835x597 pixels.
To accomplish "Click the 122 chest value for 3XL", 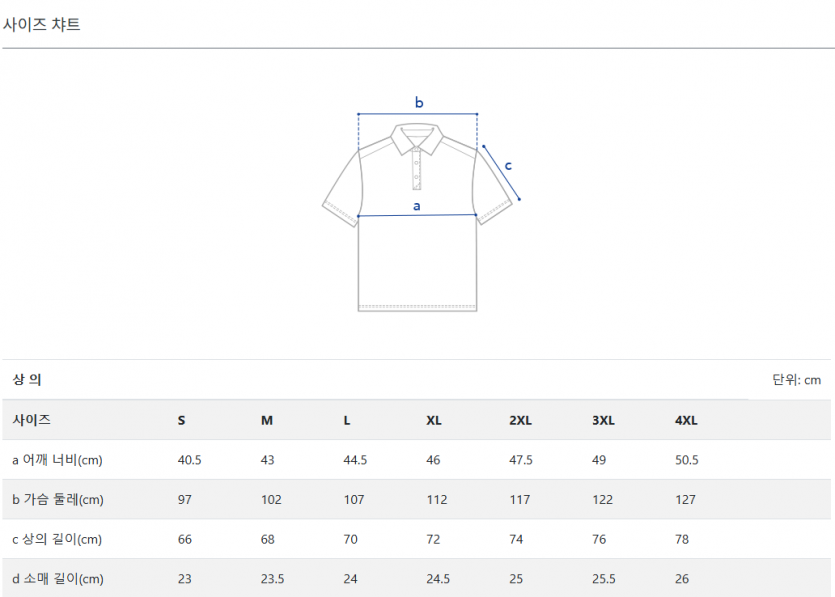I will click(x=602, y=499).
